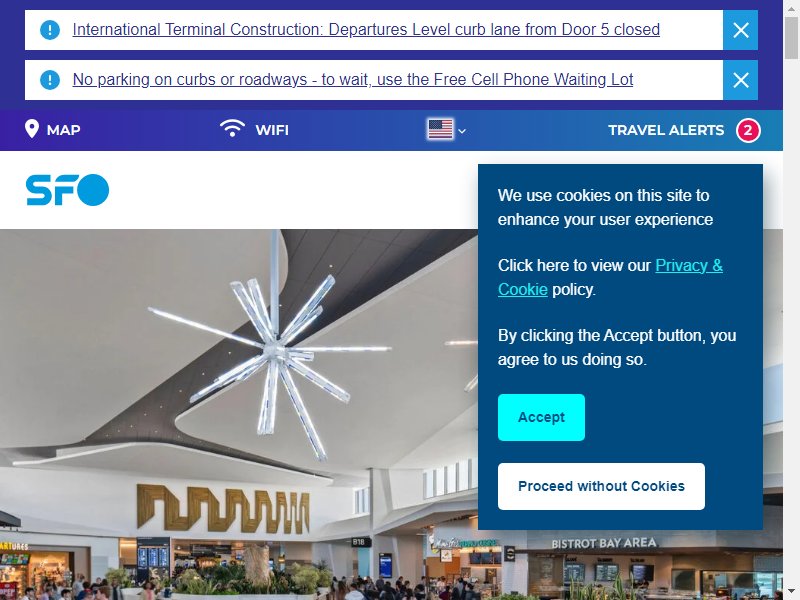Click the SFO logo

tap(67, 190)
